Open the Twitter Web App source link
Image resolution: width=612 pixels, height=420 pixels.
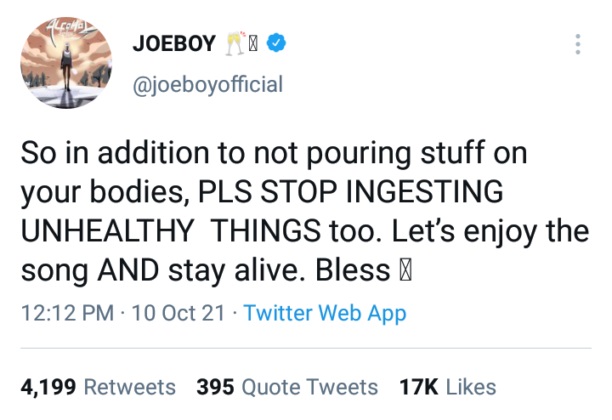[x=325, y=314]
